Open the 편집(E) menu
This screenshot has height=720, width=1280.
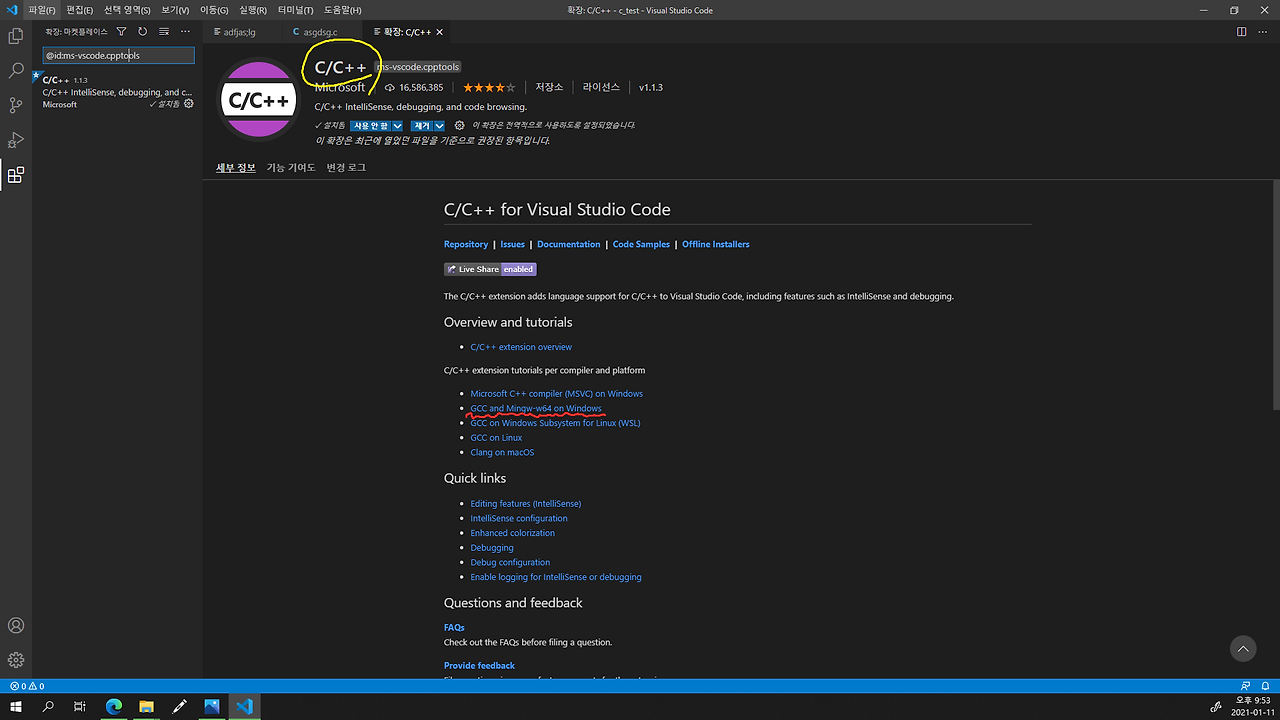pyautogui.click(x=80, y=10)
